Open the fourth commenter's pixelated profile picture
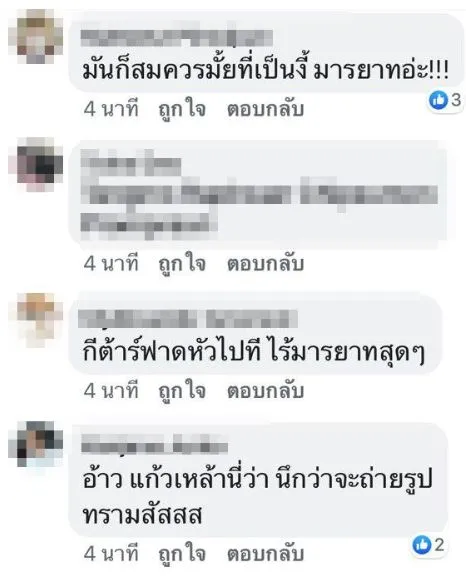This screenshot has height=583, width=466. coord(36,444)
